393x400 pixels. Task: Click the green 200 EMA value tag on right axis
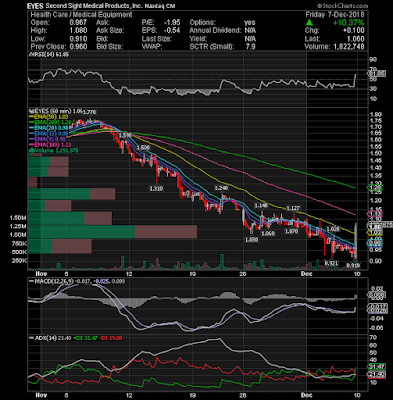(375, 188)
